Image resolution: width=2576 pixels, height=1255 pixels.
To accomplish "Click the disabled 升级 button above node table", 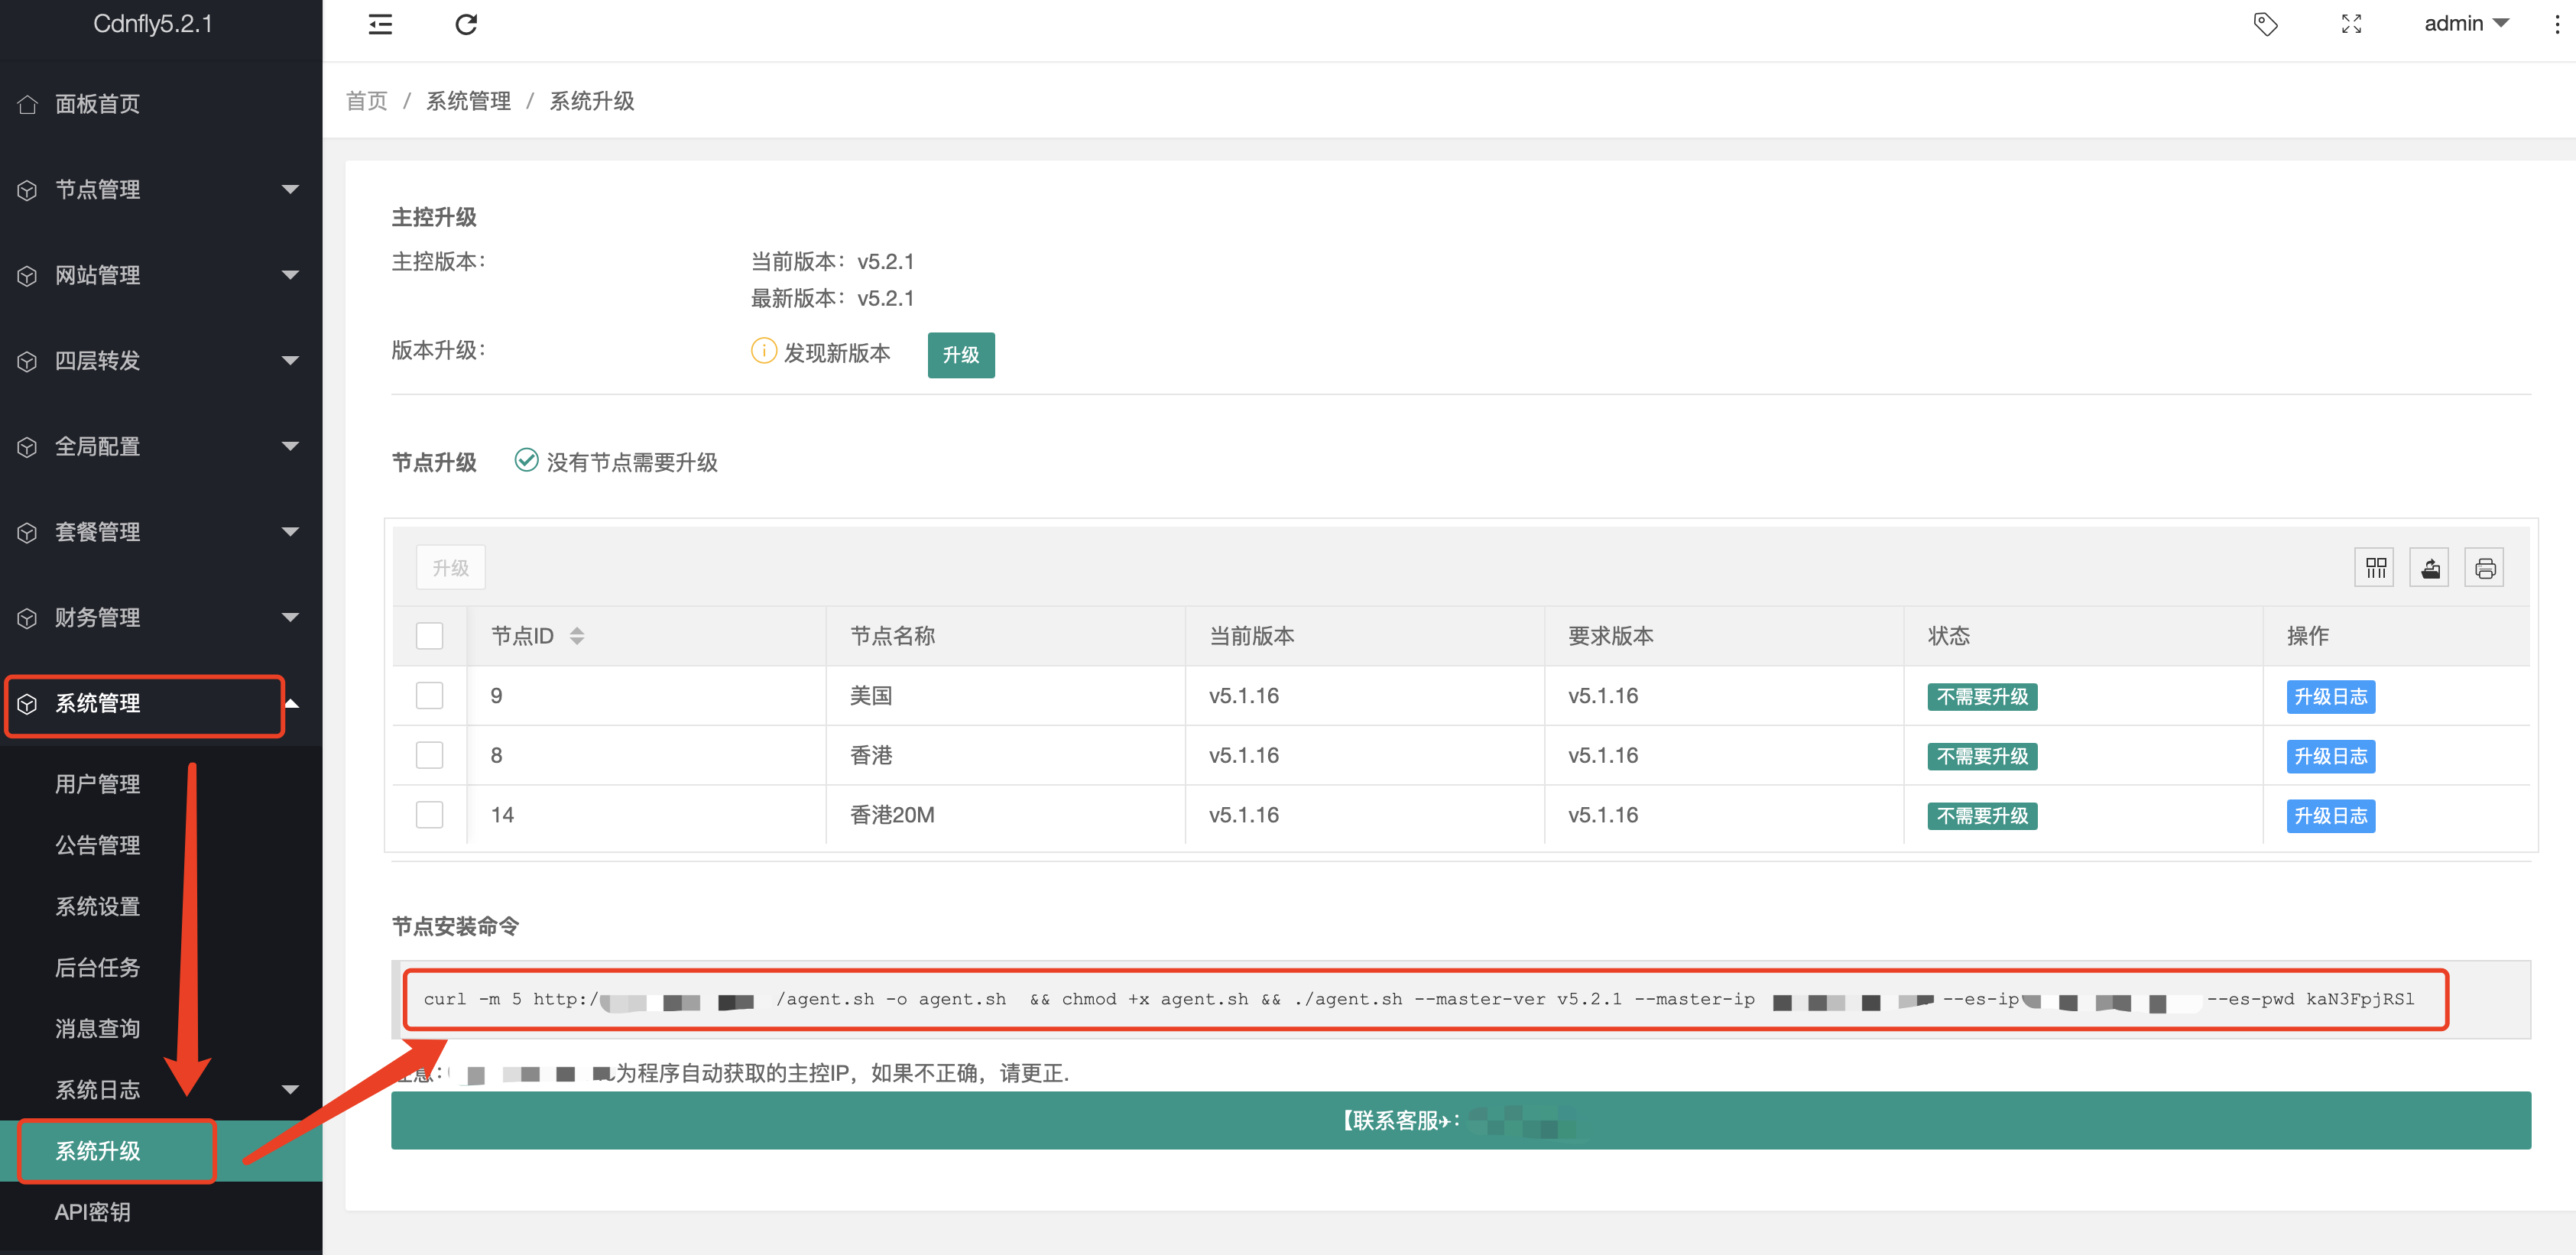I will click(450, 568).
